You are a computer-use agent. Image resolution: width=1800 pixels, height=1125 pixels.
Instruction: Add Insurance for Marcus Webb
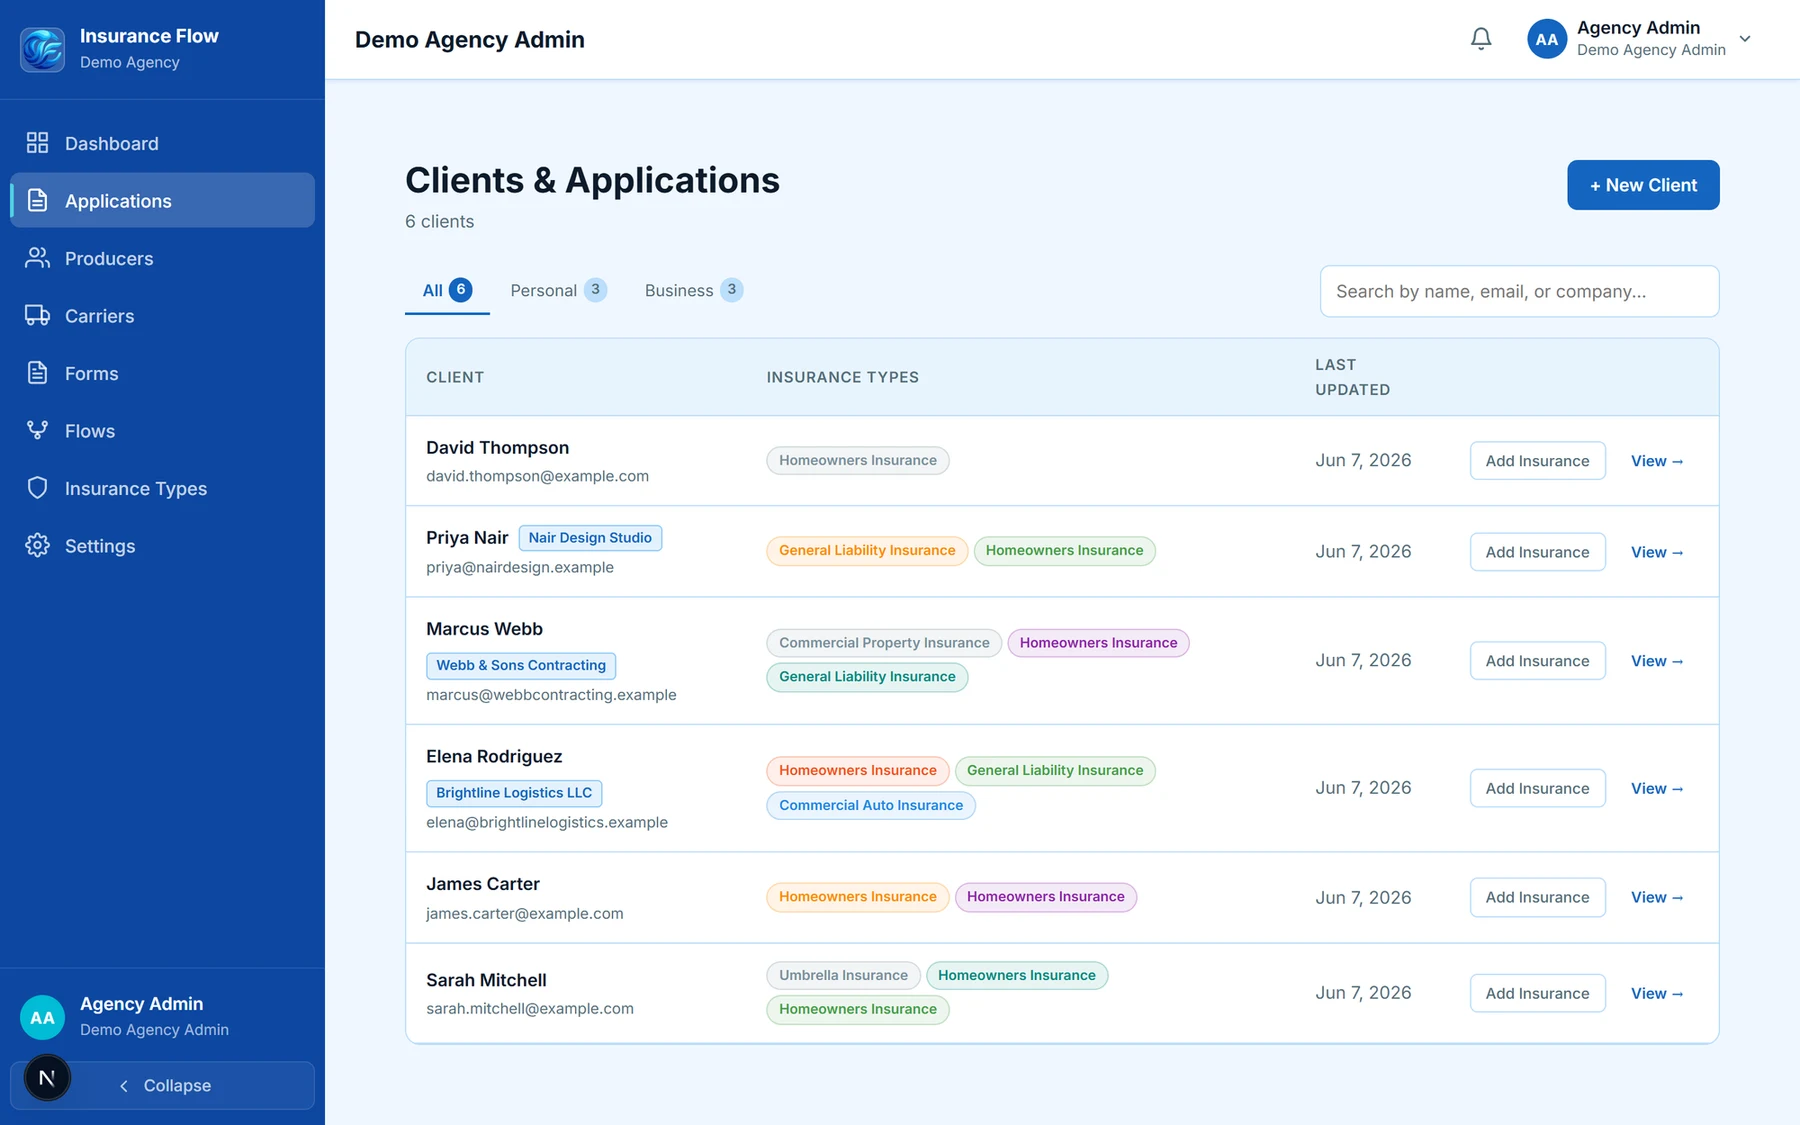1537,661
